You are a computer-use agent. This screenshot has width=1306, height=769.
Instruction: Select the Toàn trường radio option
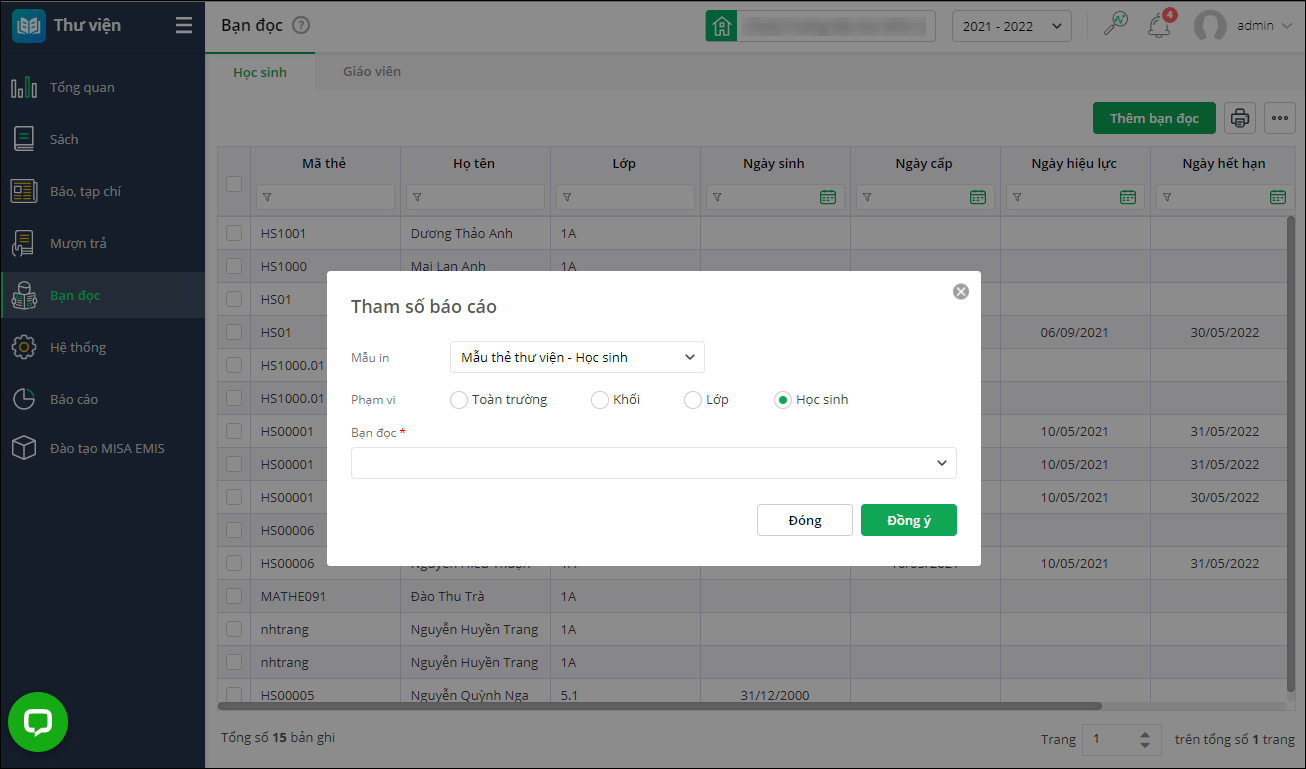tap(459, 400)
